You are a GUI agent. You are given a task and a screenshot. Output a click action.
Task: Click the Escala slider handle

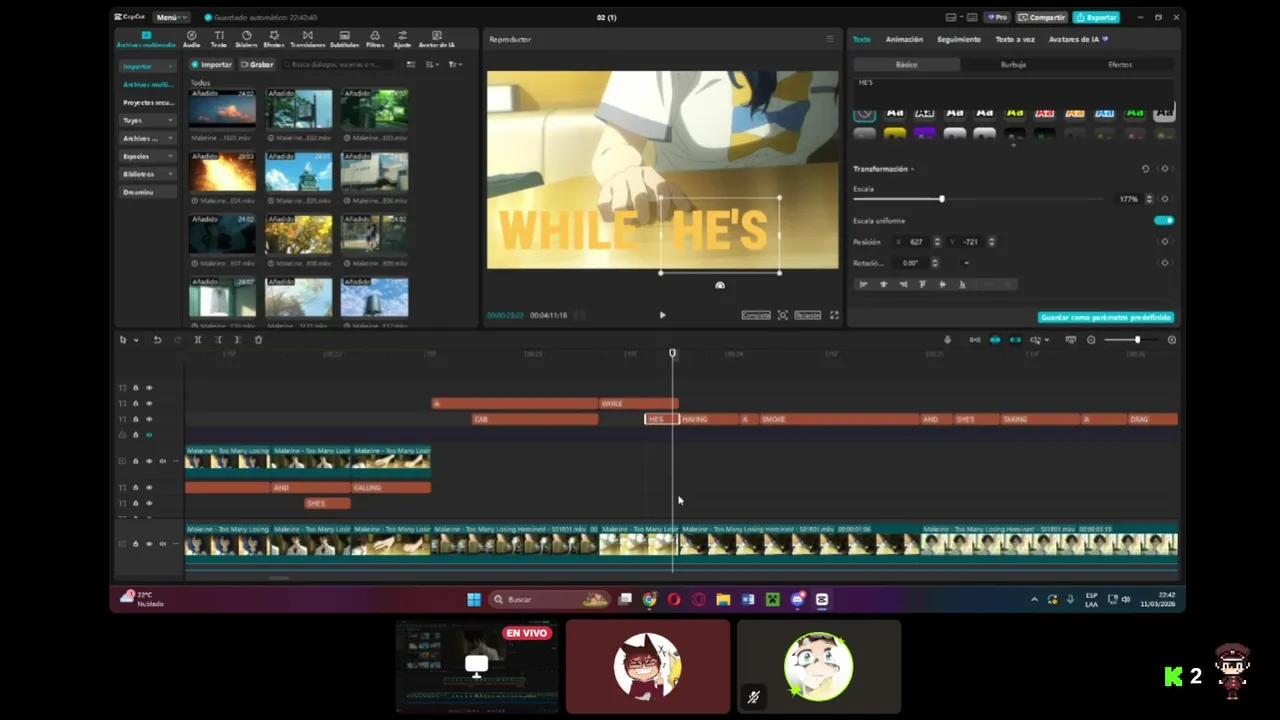coord(941,199)
